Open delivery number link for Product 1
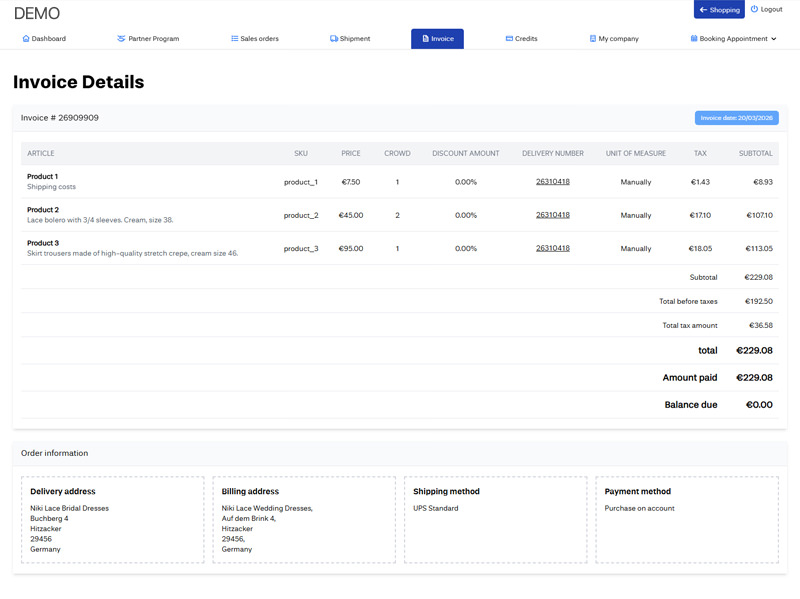 point(552,182)
